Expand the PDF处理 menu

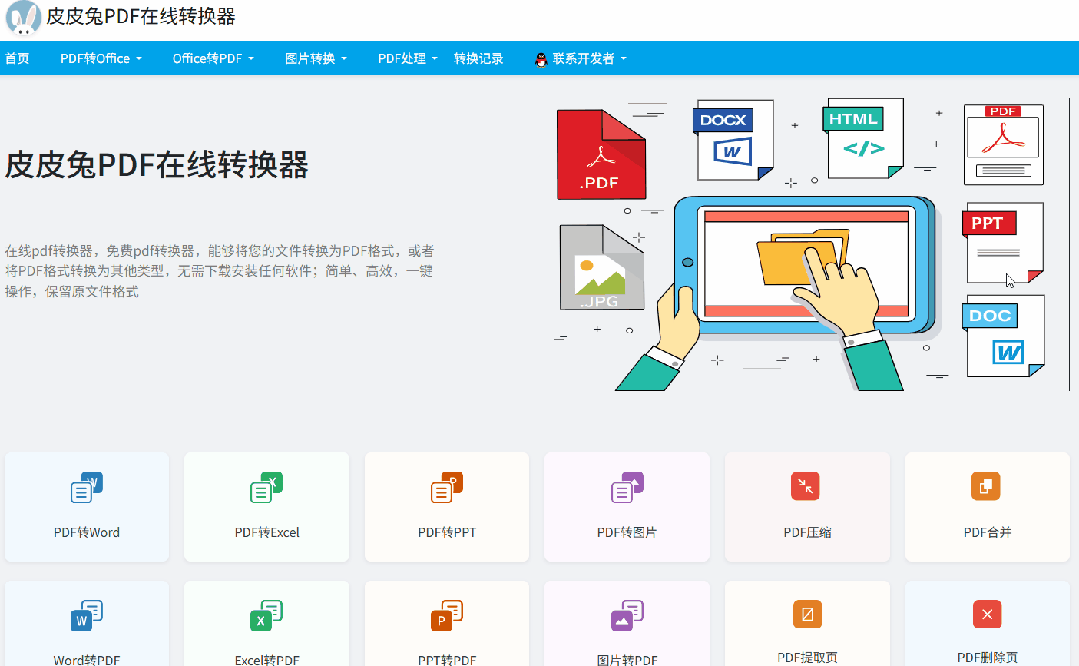tap(403, 58)
